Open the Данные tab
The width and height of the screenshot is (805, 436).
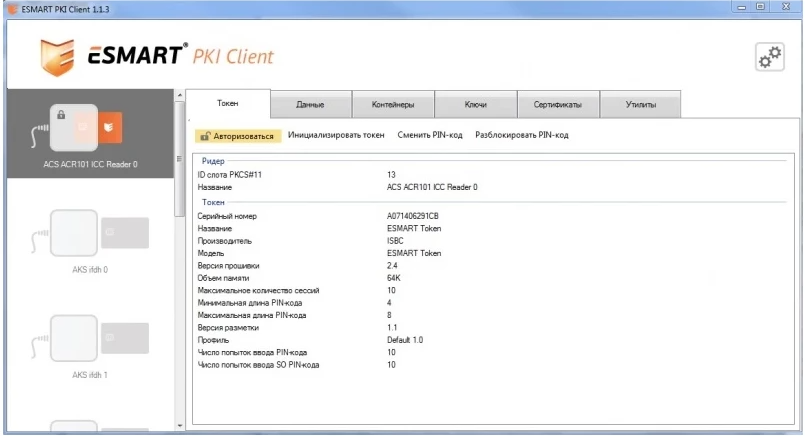pyautogui.click(x=310, y=104)
